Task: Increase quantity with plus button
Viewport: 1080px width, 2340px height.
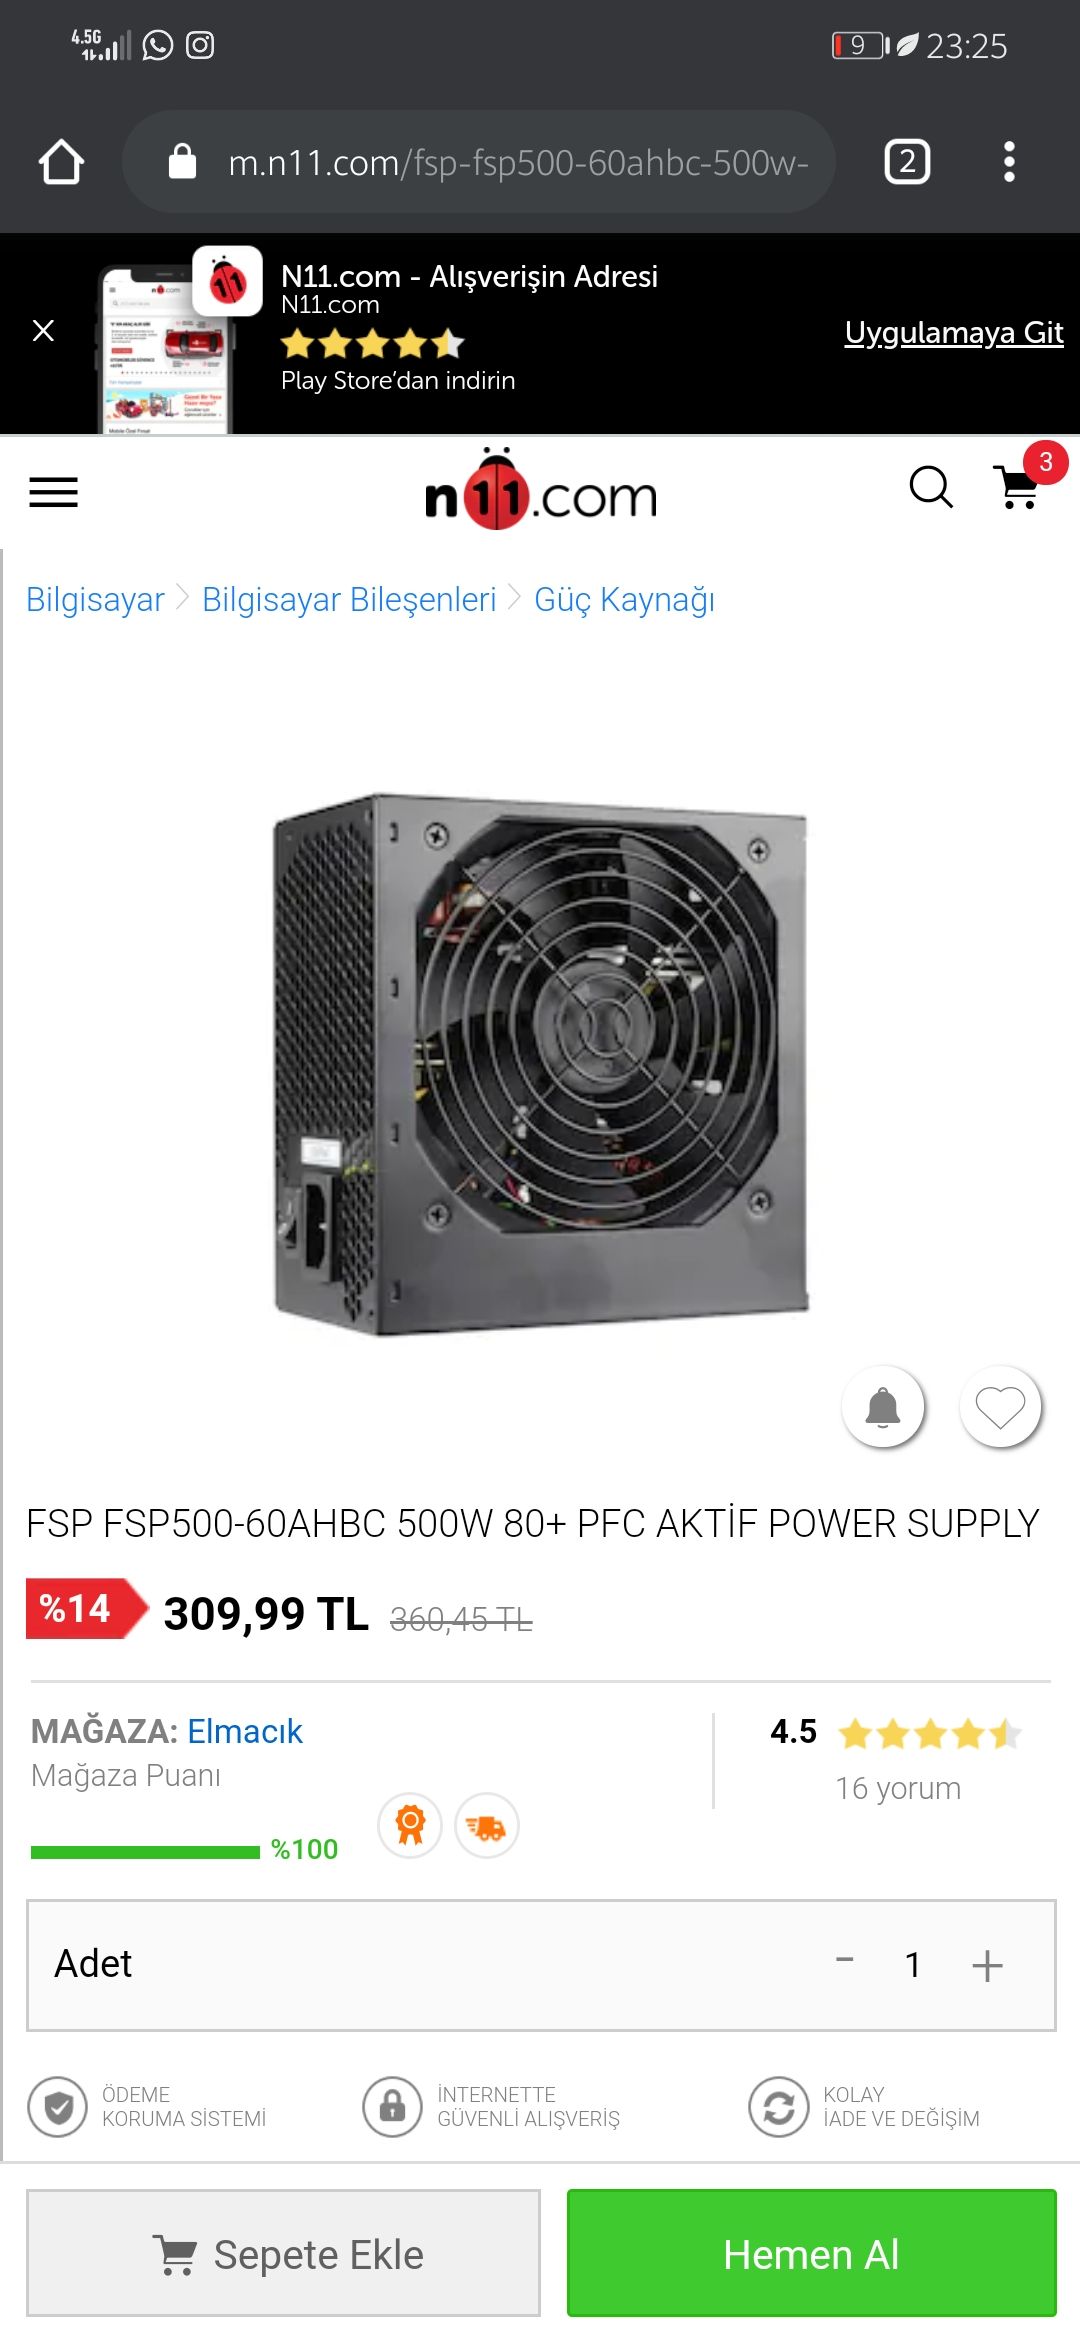Action: [987, 1965]
